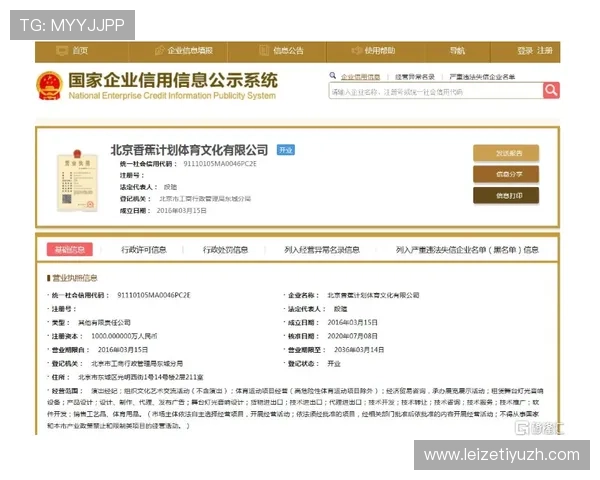This screenshot has width=600, height=480.
Task: Click the monitor icon beside 首页
Action: (x=62, y=51)
